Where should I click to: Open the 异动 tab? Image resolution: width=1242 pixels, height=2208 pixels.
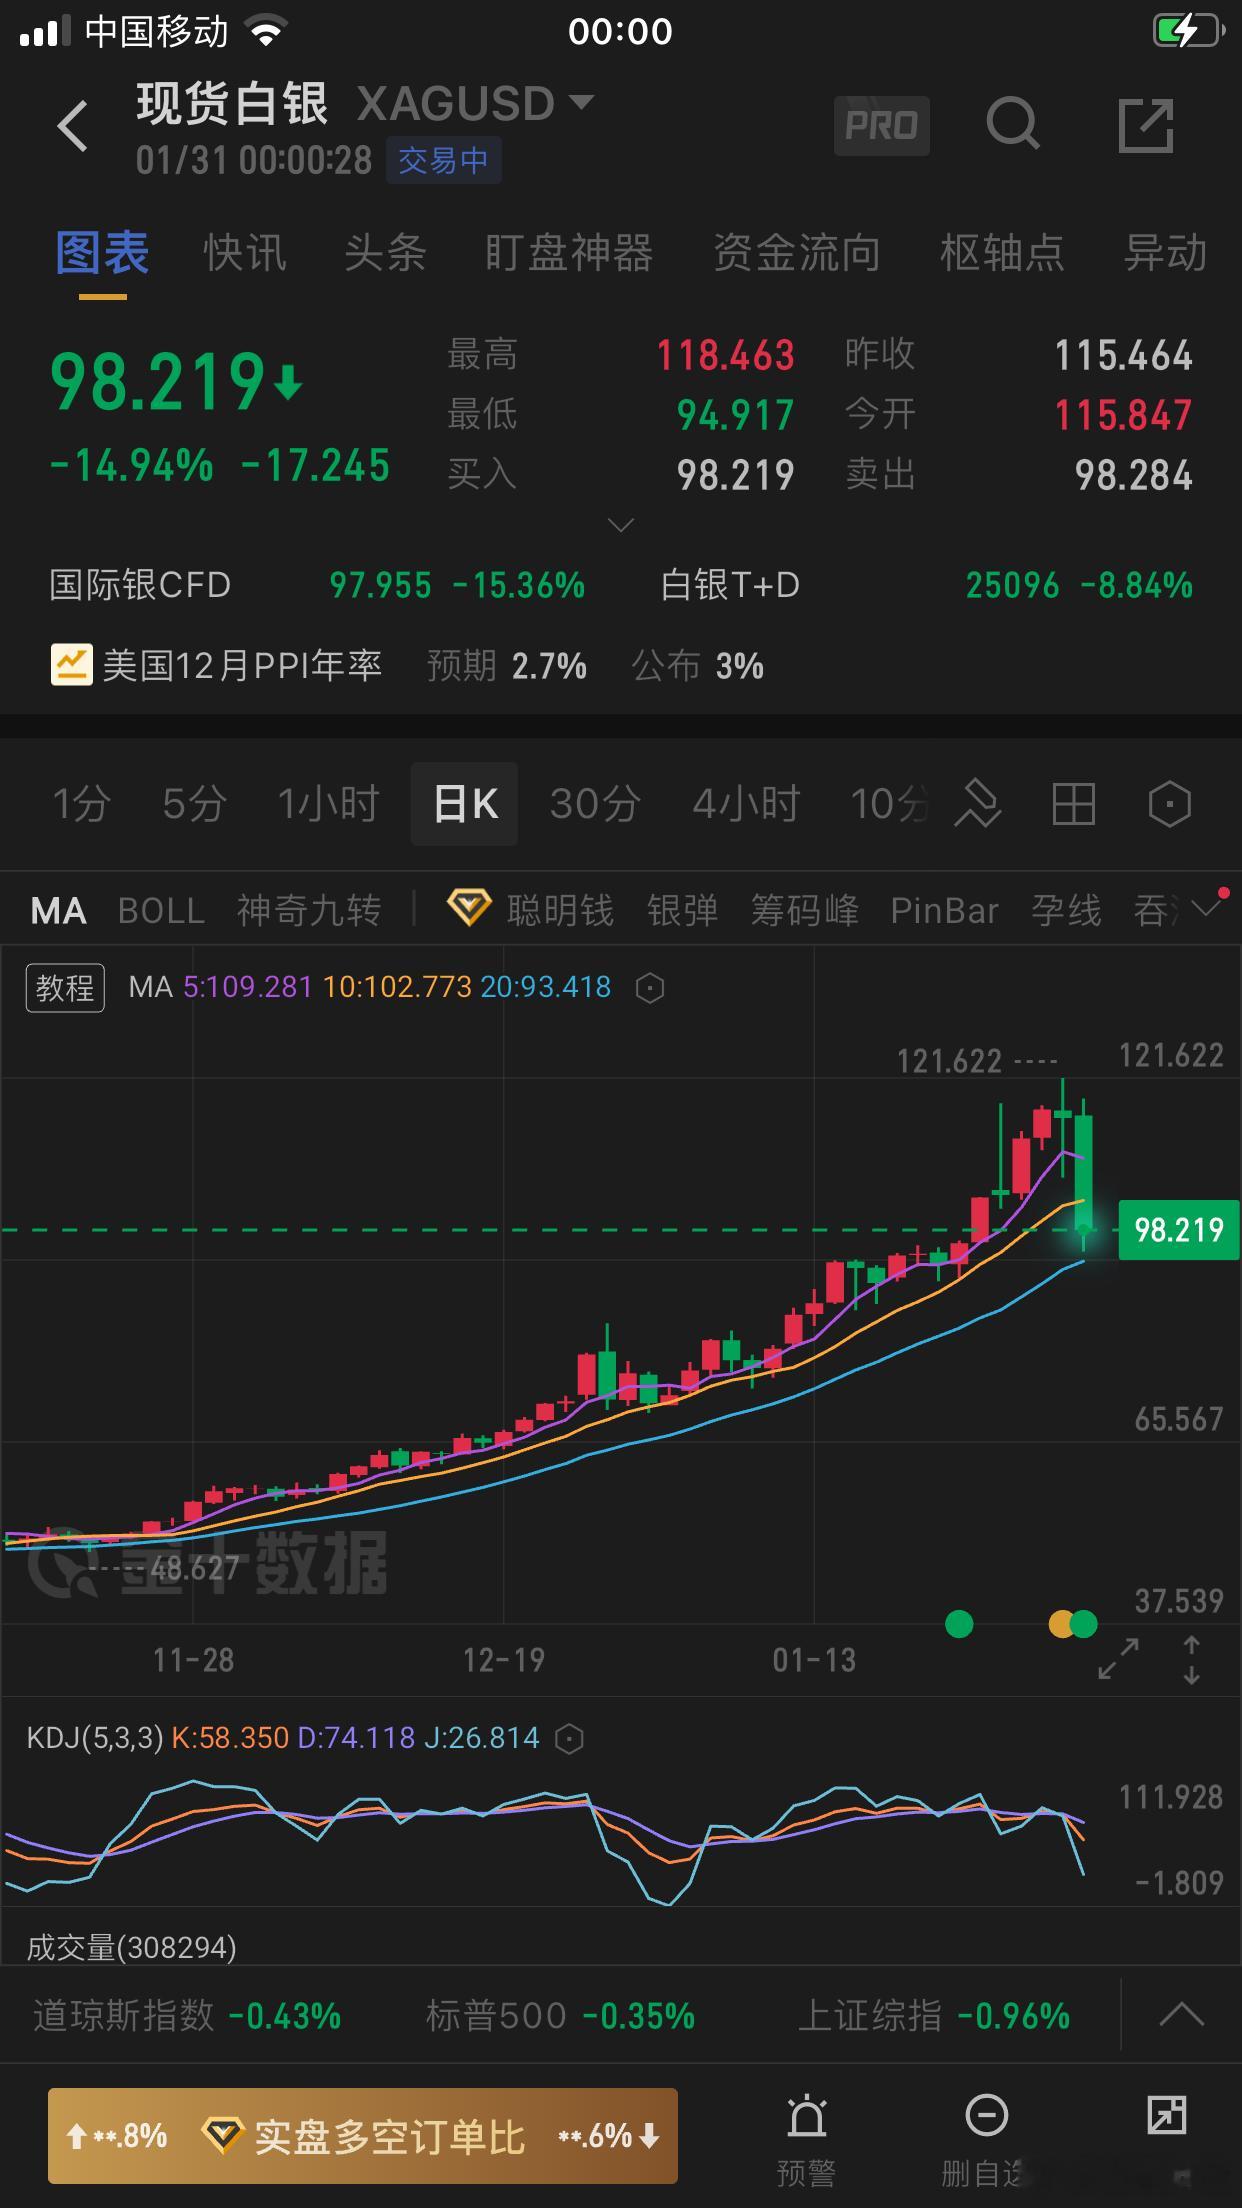1165,253
